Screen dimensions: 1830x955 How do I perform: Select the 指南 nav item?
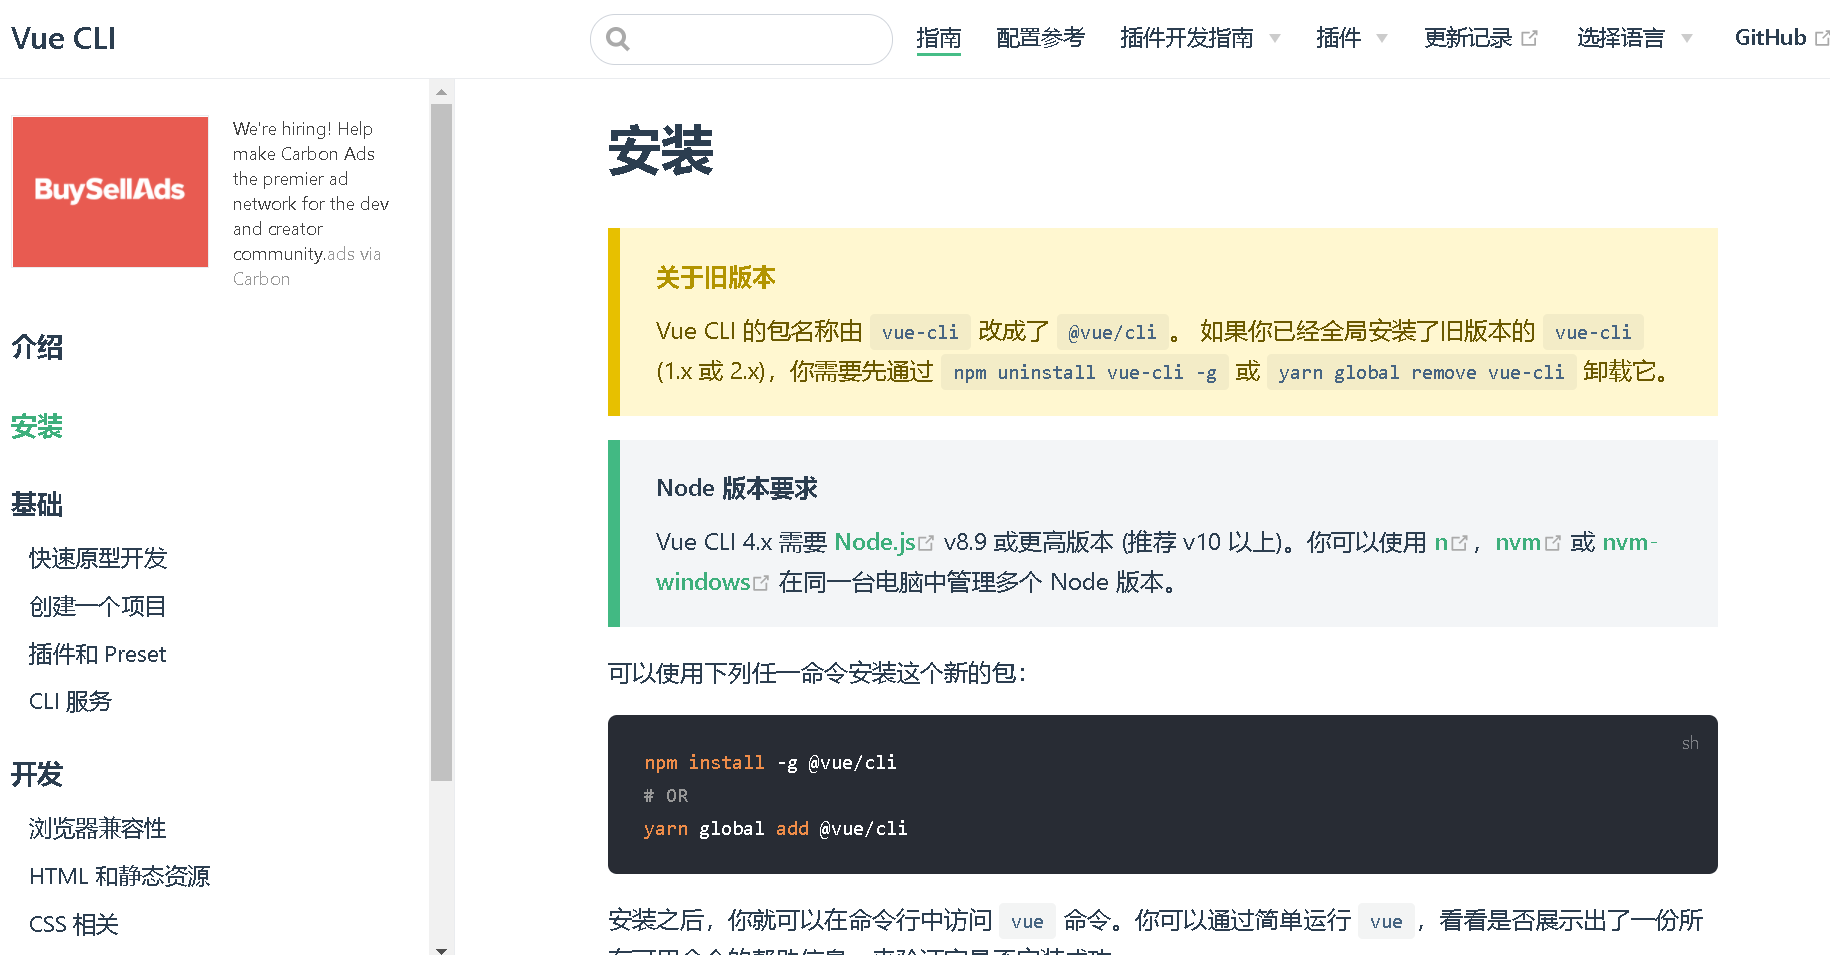(x=938, y=38)
